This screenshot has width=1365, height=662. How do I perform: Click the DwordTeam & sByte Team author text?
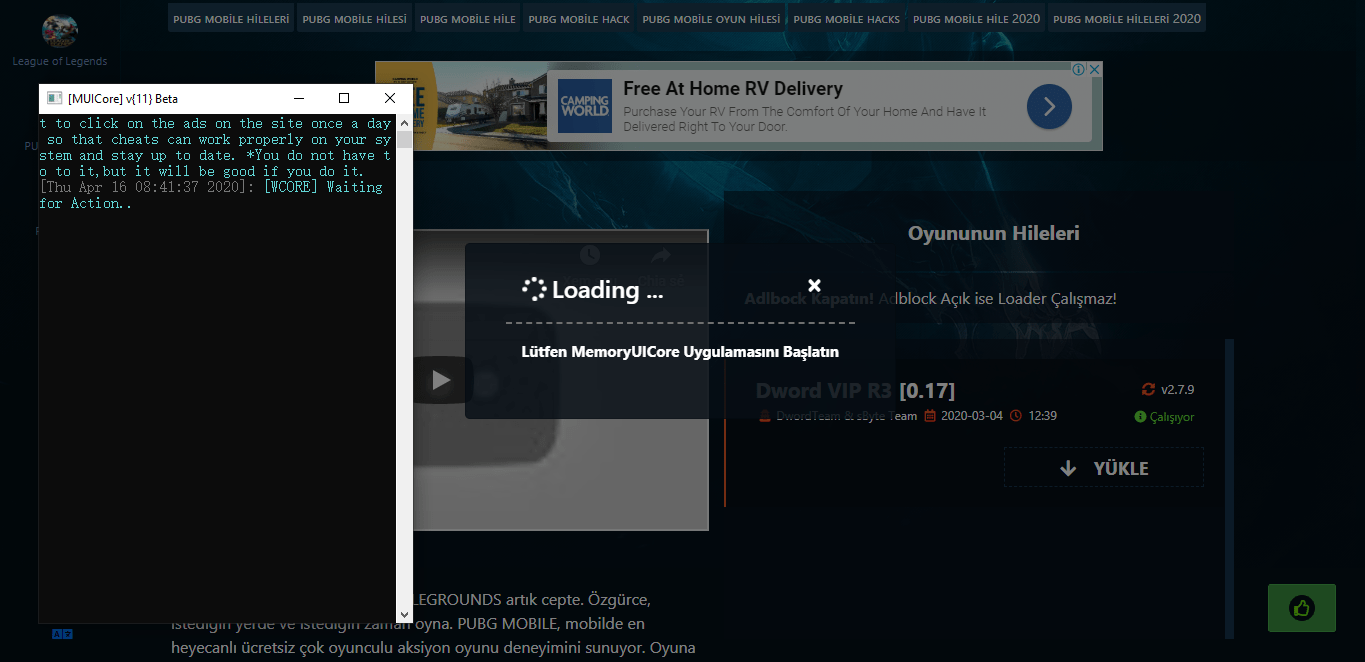point(846,416)
